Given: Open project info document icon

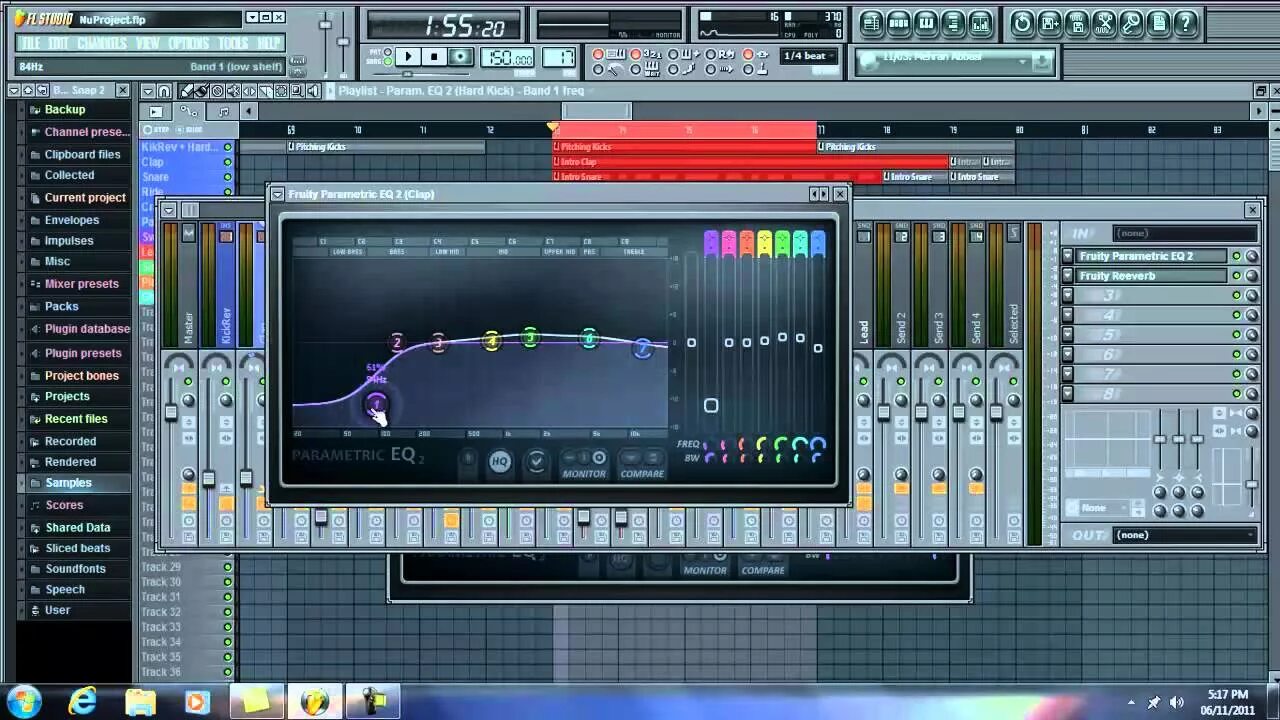Looking at the screenshot, I should pos(1158,23).
